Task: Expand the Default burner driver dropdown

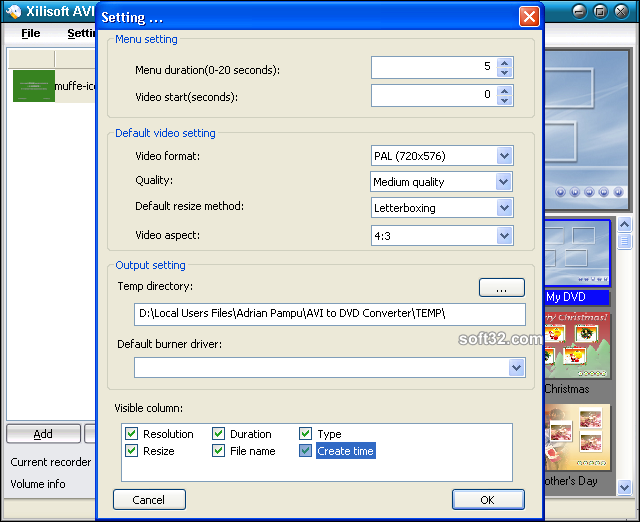Action: point(516,368)
